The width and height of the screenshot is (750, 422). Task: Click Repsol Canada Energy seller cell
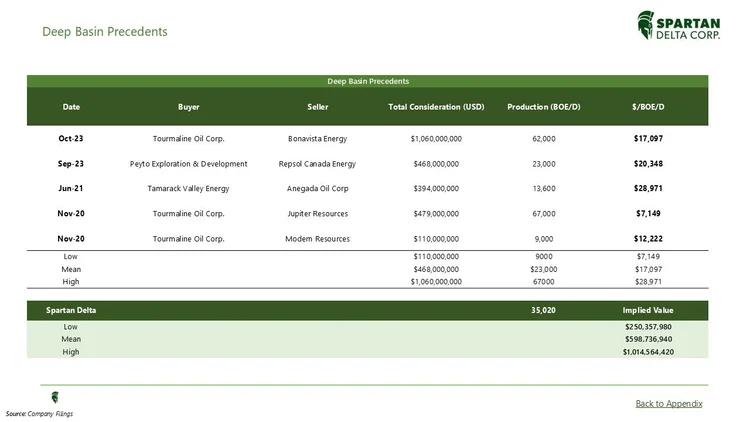pyautogui.click(x=318, y=164)
